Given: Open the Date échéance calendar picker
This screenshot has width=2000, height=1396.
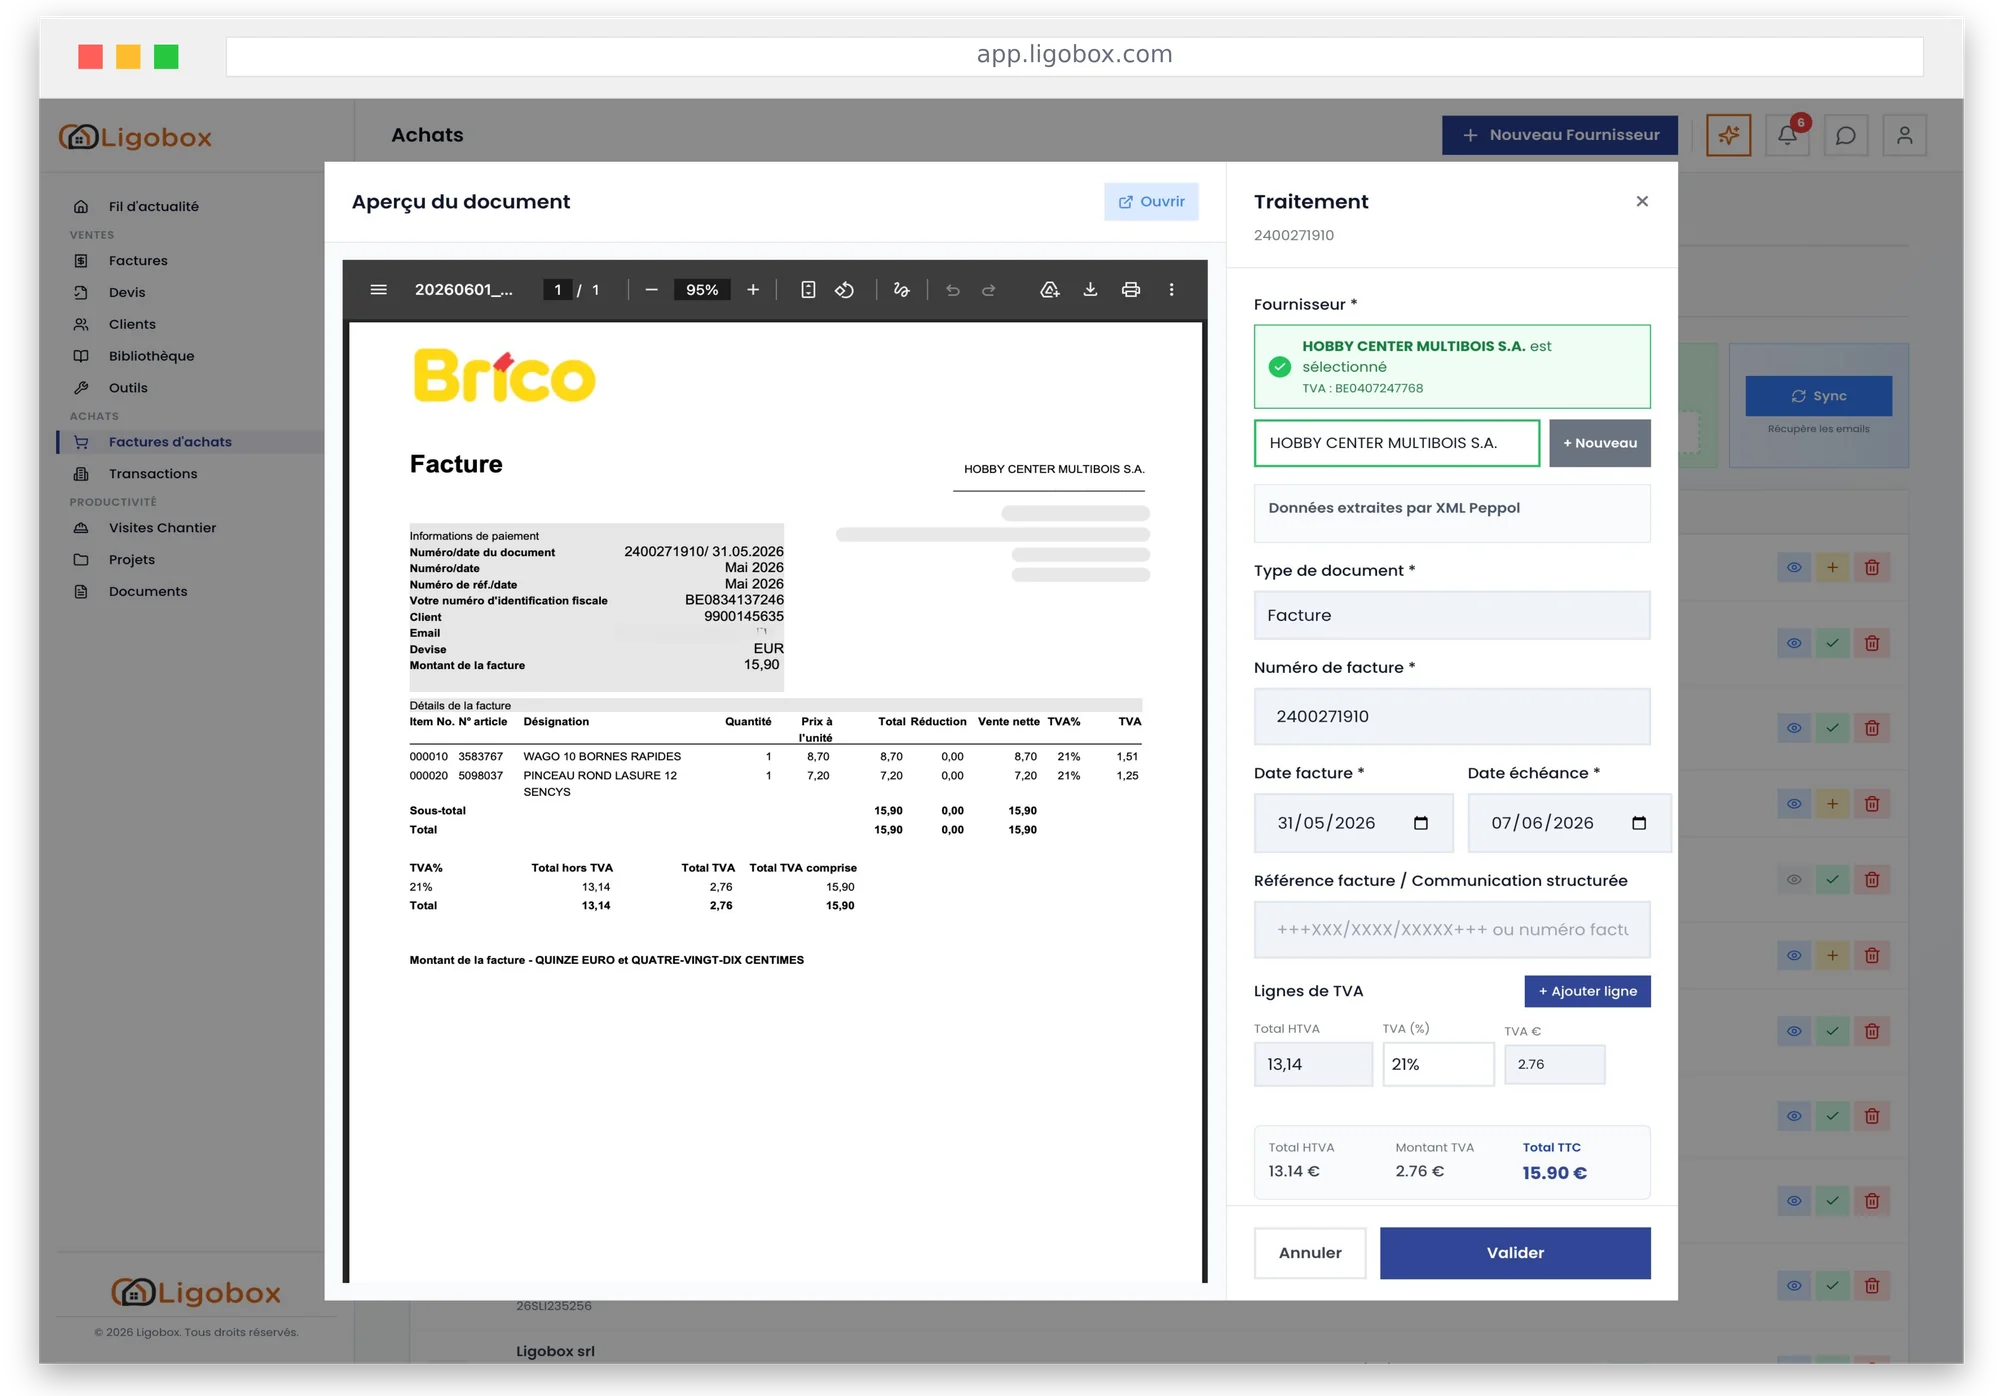Looking at the screenshot, I should point(1639,823).
